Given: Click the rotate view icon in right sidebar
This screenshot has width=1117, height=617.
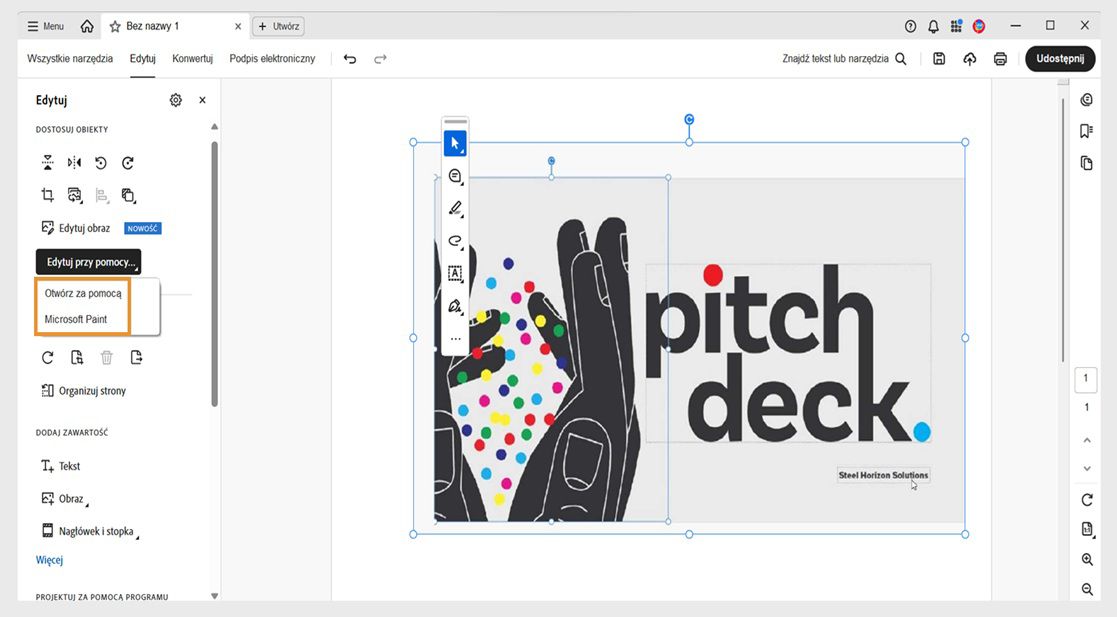Looking at the screenshot, I should [1087, 500].
